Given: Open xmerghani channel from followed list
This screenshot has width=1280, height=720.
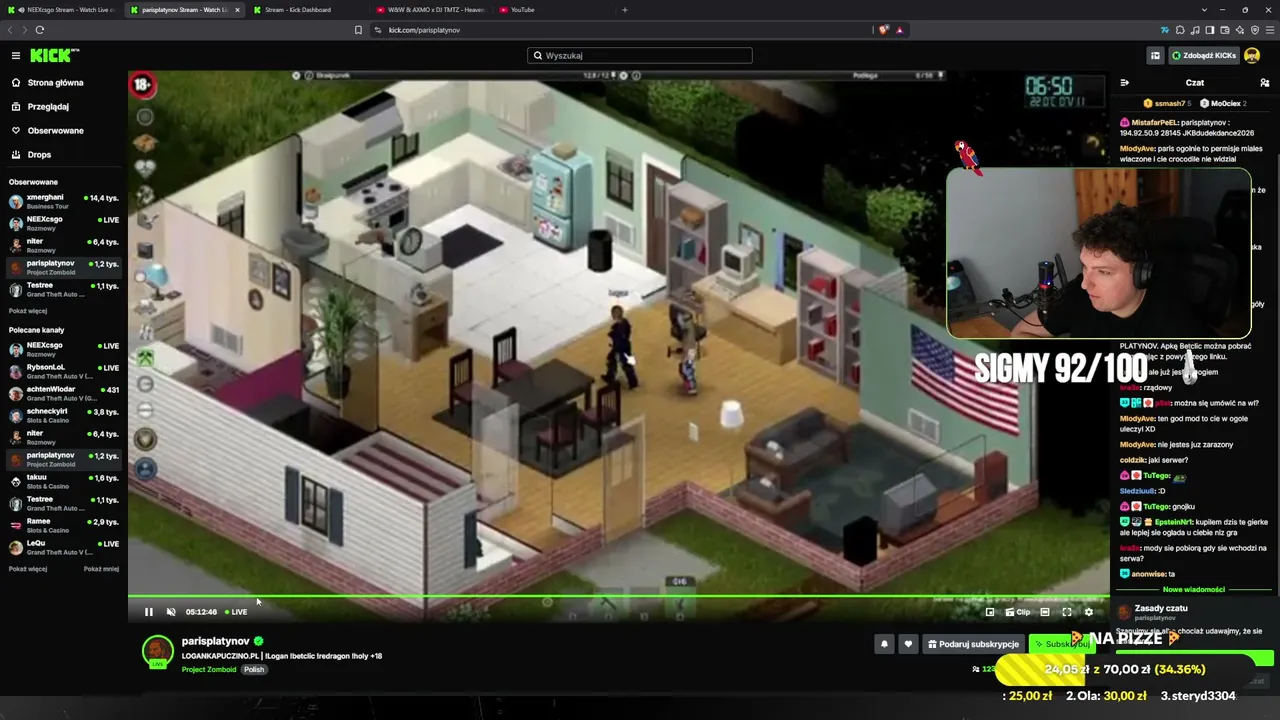Looking at the screenshot, I should tap(64, 202).
